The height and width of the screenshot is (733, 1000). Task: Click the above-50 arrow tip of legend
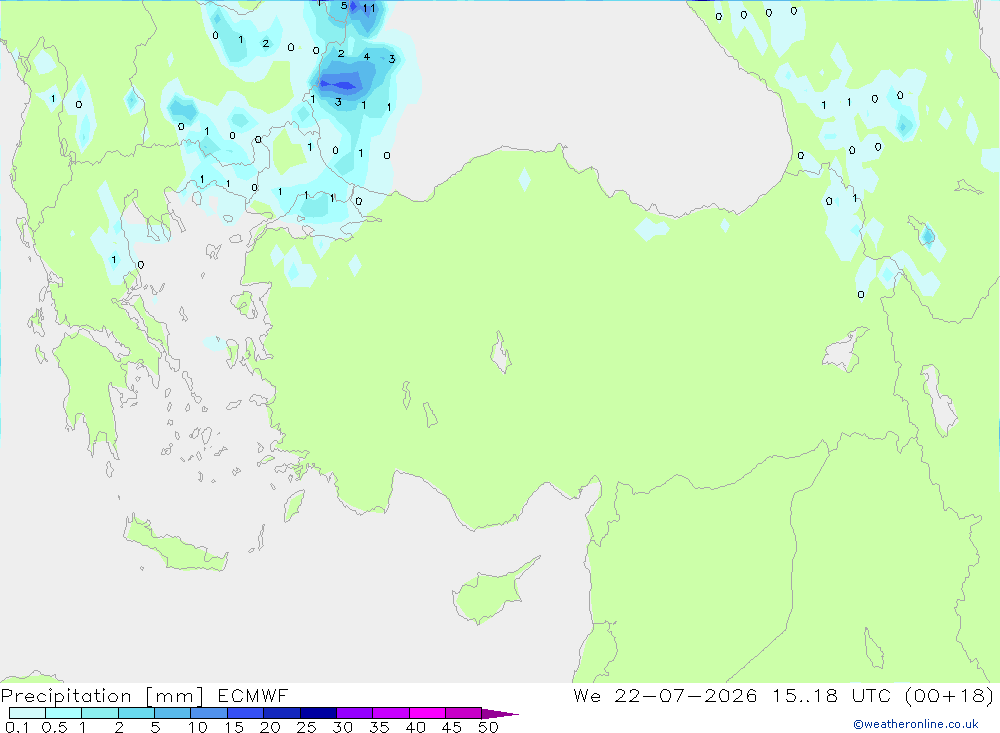pos(499,714)
